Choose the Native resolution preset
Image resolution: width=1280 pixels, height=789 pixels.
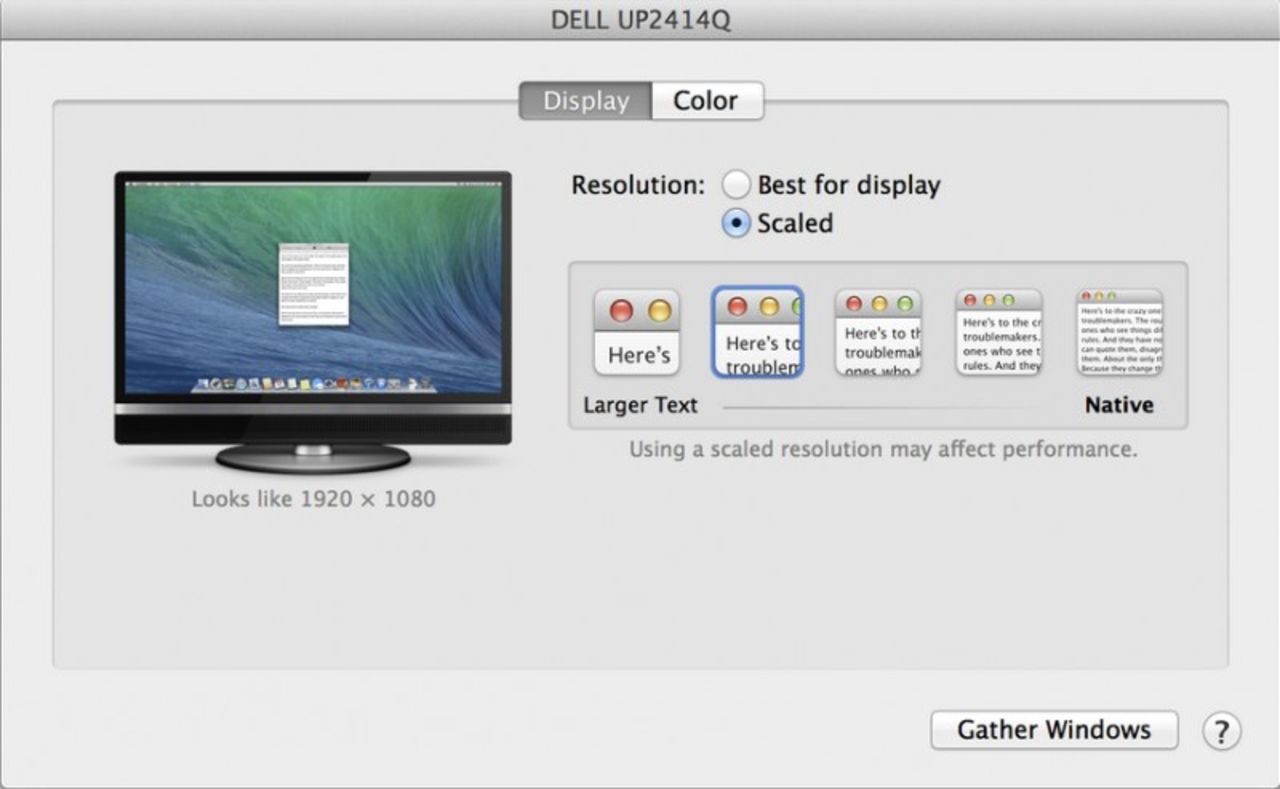(1118, 332)
